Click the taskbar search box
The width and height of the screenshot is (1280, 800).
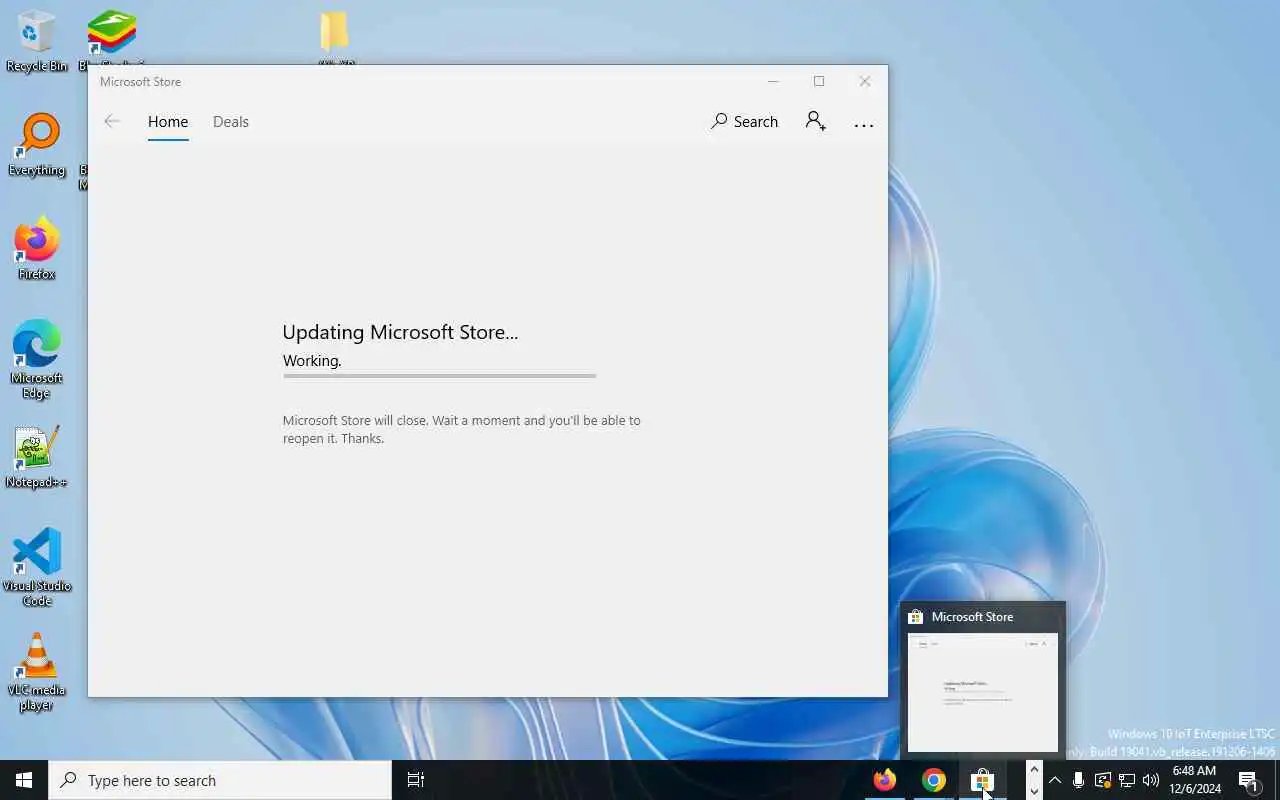[x=220, y=780]
